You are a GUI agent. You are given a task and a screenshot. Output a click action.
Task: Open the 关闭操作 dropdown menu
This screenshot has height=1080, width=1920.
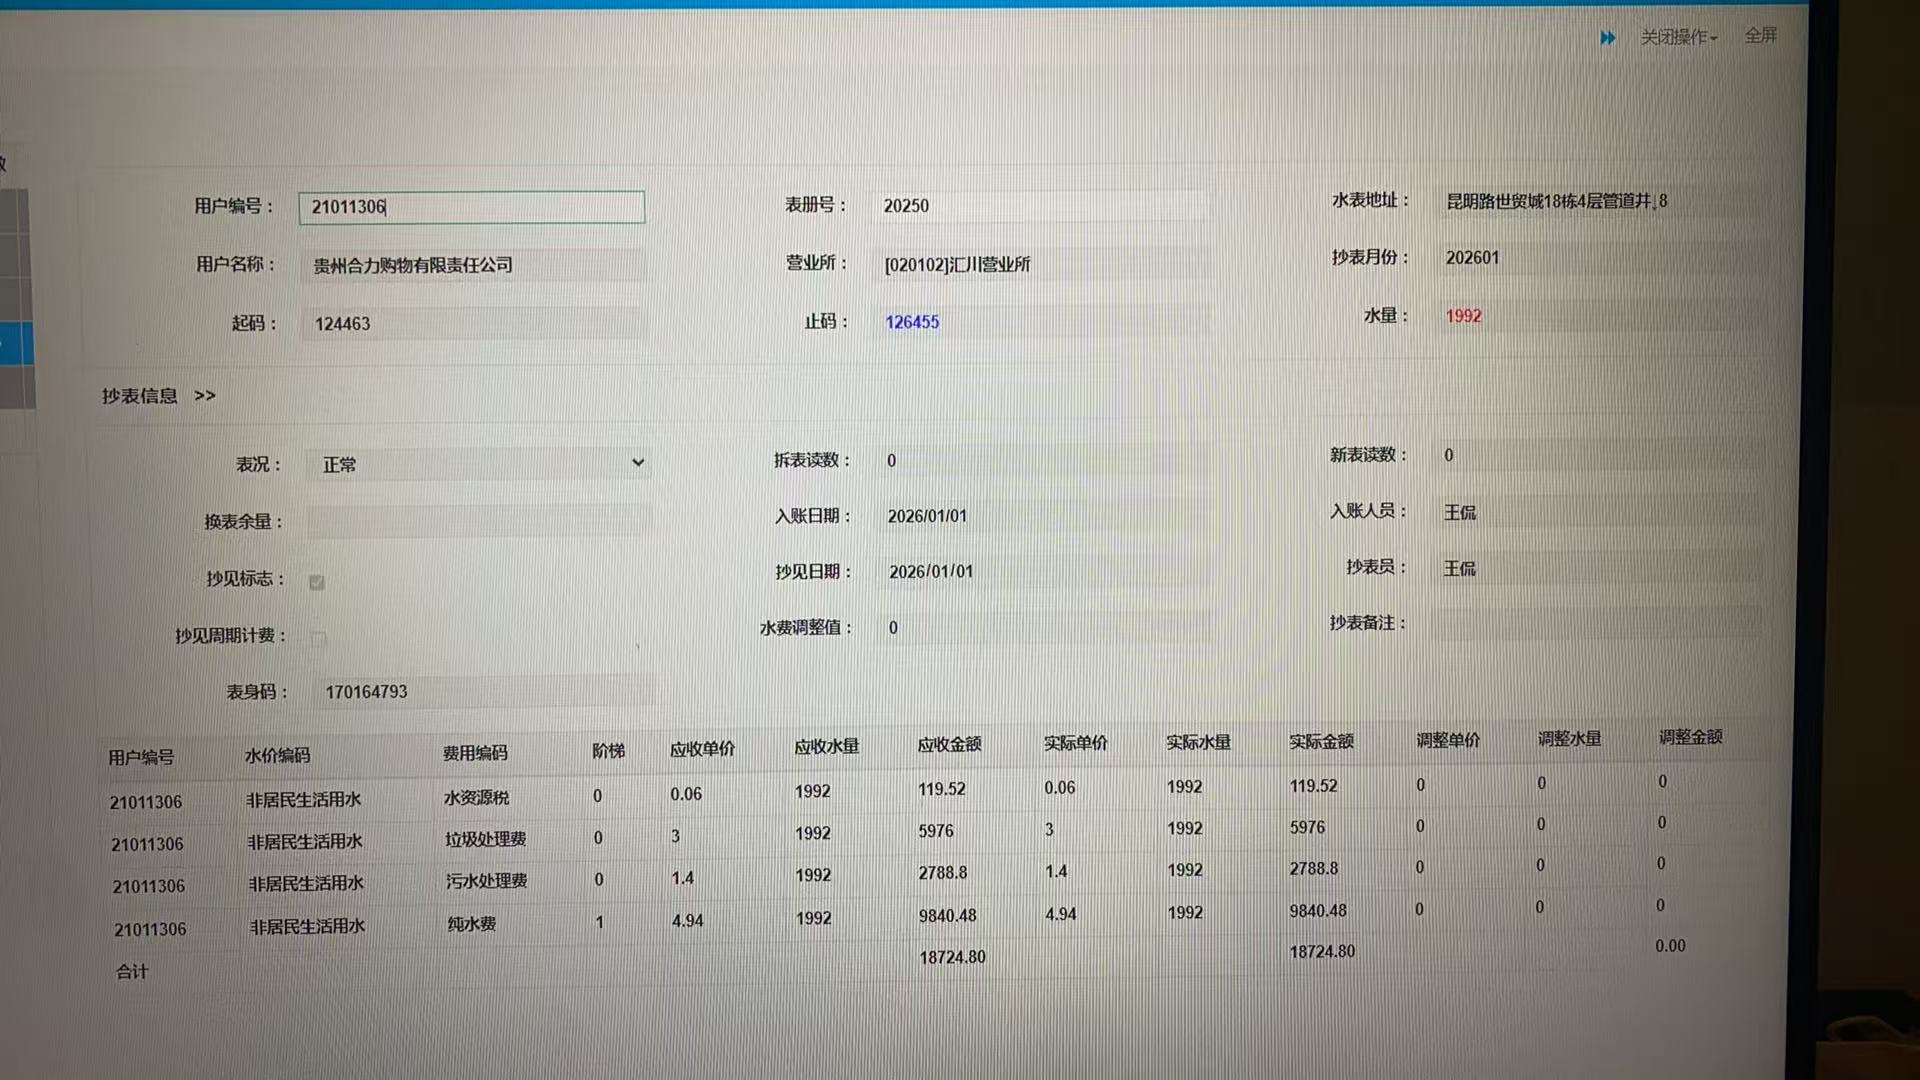[1678, 37]
